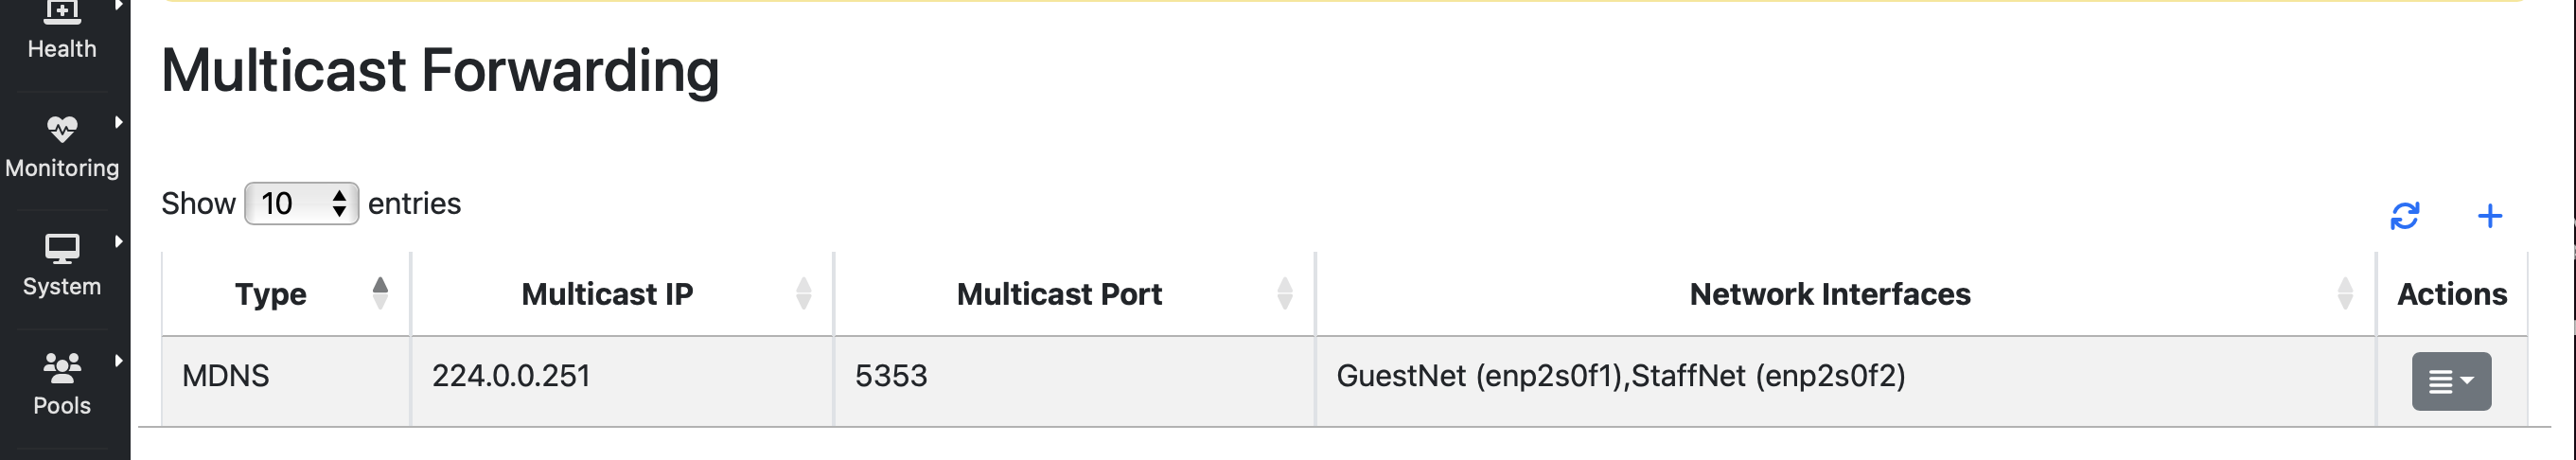Screen dimensions: 2576x460
Task: Add a new multicast forwarding entry
Action: click(2490, 216)
